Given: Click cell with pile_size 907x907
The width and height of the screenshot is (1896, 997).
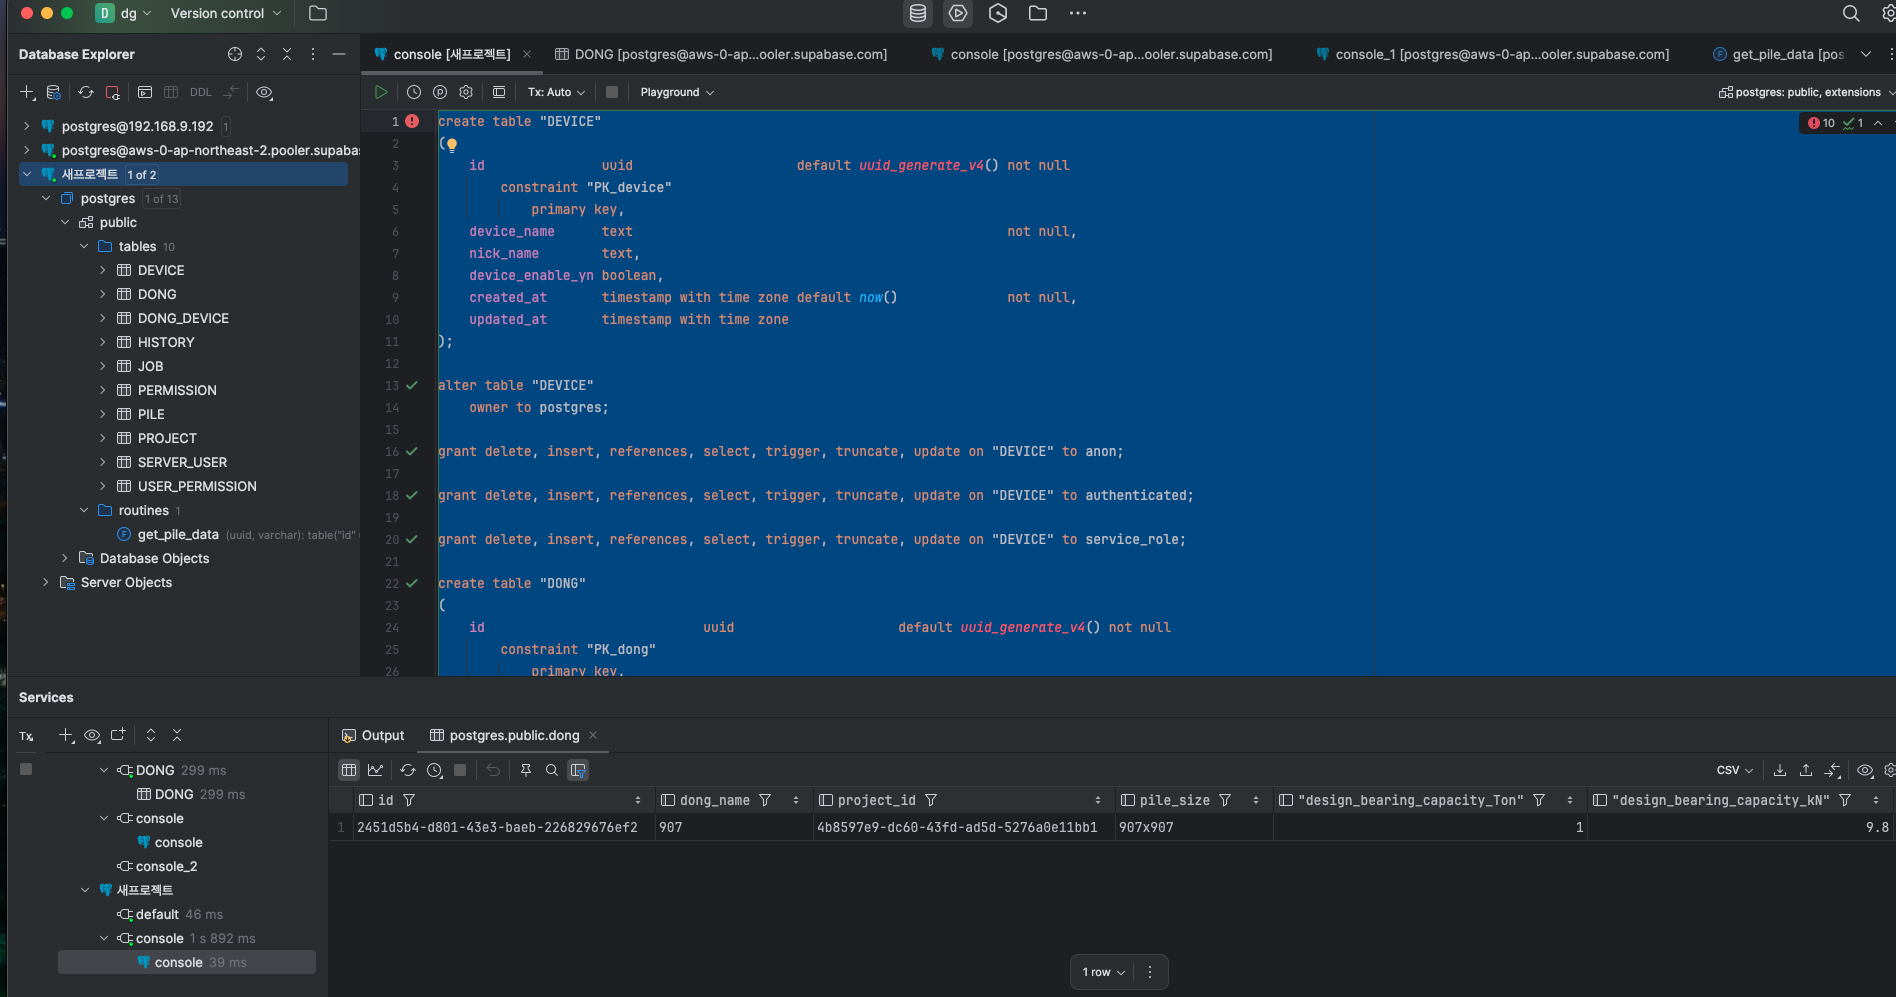Looking at the screenshot, I should (1193, 827).
